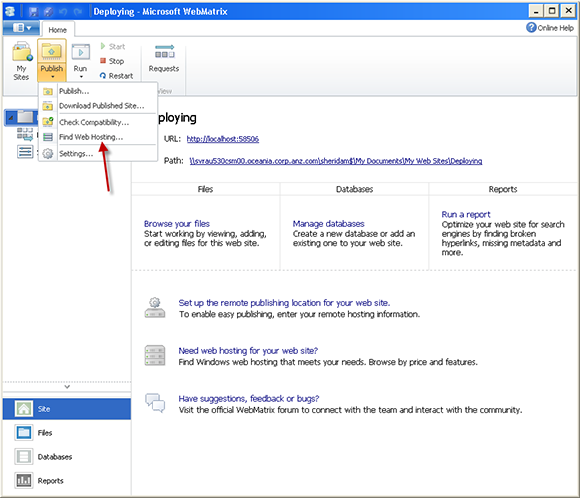The width and height of the screenshot is (580, 498).
Task: Switch to the Reports workspace
Action: [67, 481]
